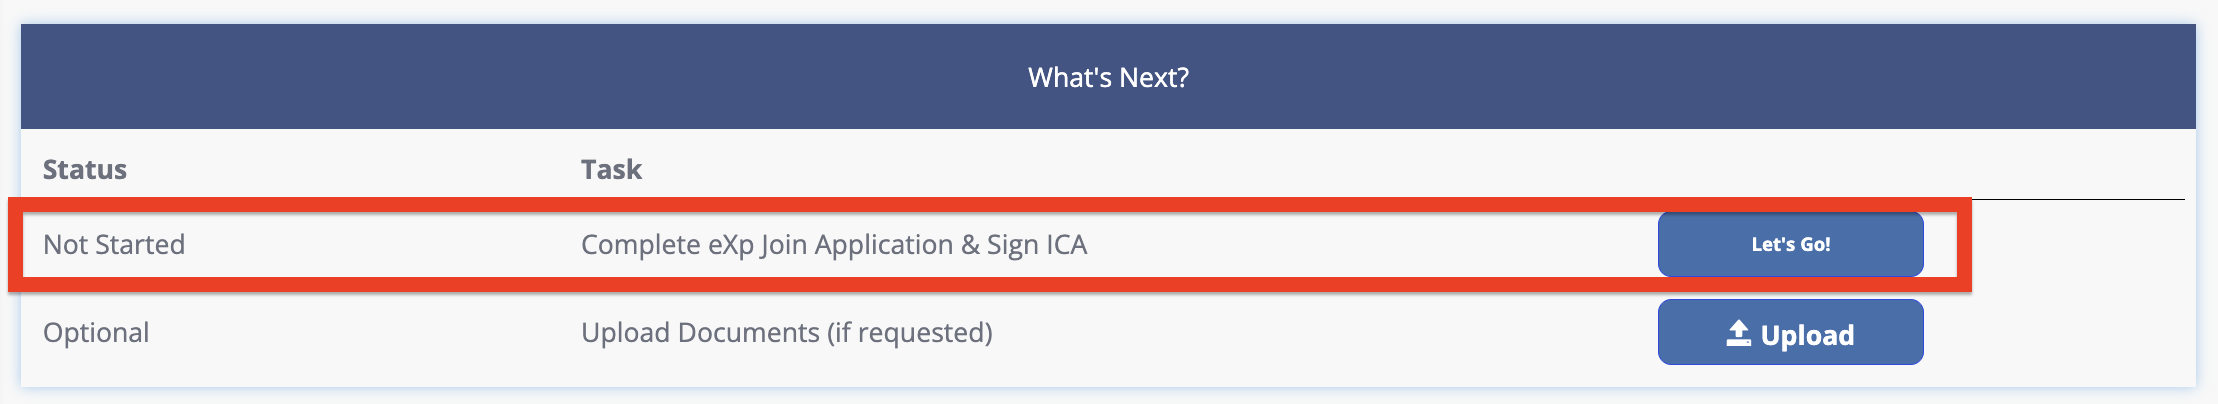The image size is (2218, 404).
Task: Click the word Application in first task
Action: coord(883,244)
